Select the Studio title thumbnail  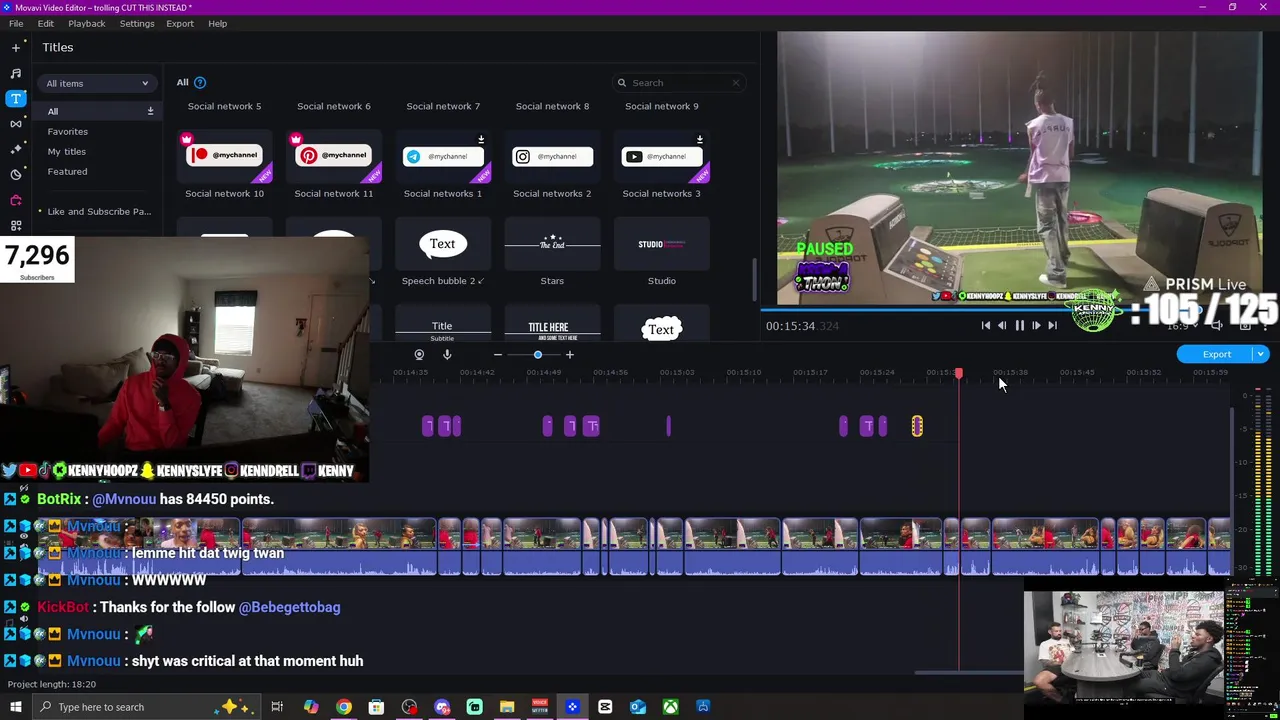coord(662,244)
